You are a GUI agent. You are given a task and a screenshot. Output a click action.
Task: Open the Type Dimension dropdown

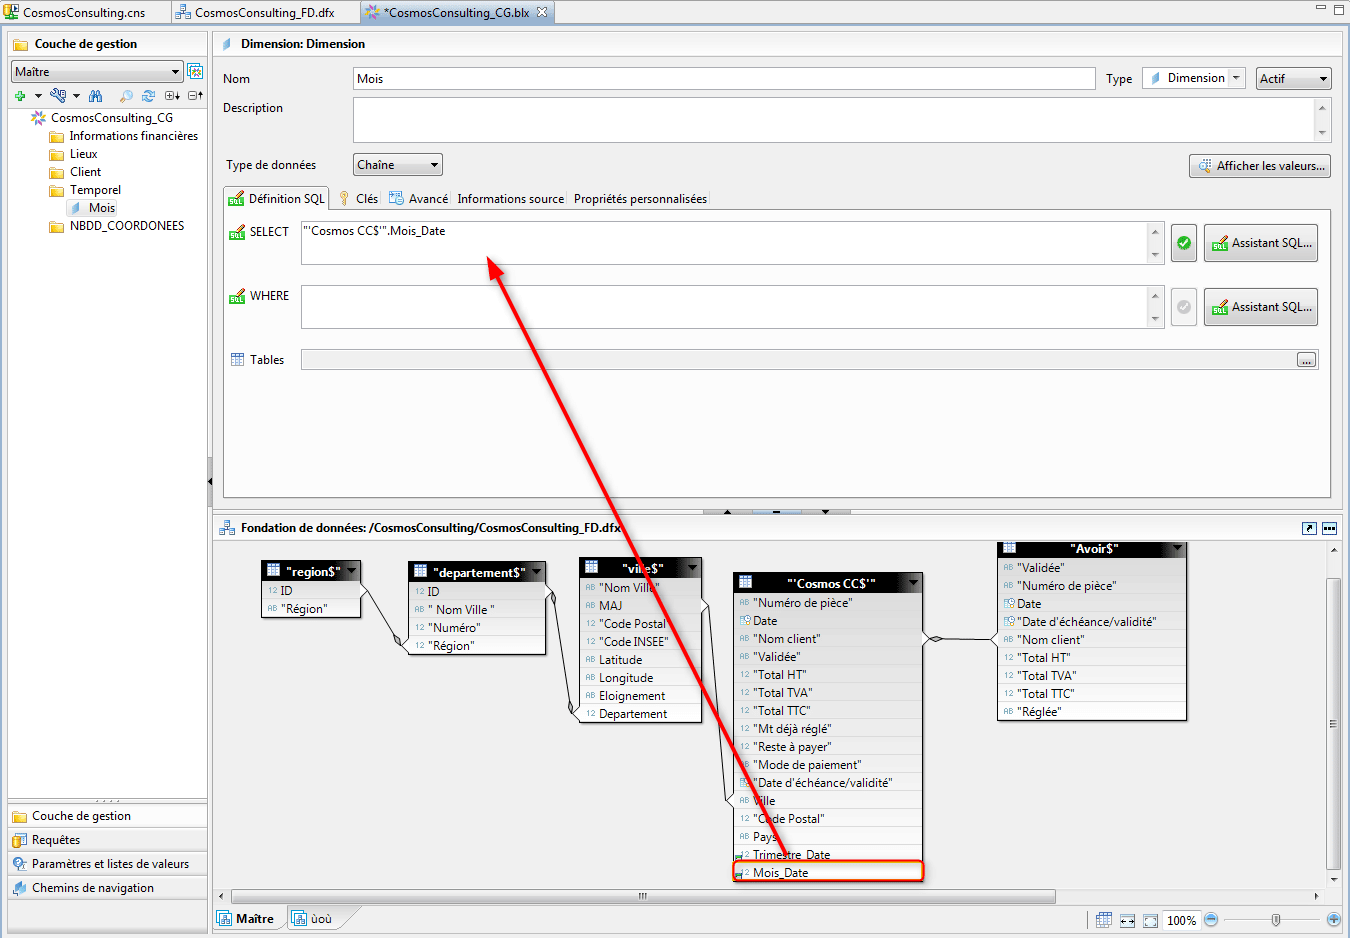1236,78
